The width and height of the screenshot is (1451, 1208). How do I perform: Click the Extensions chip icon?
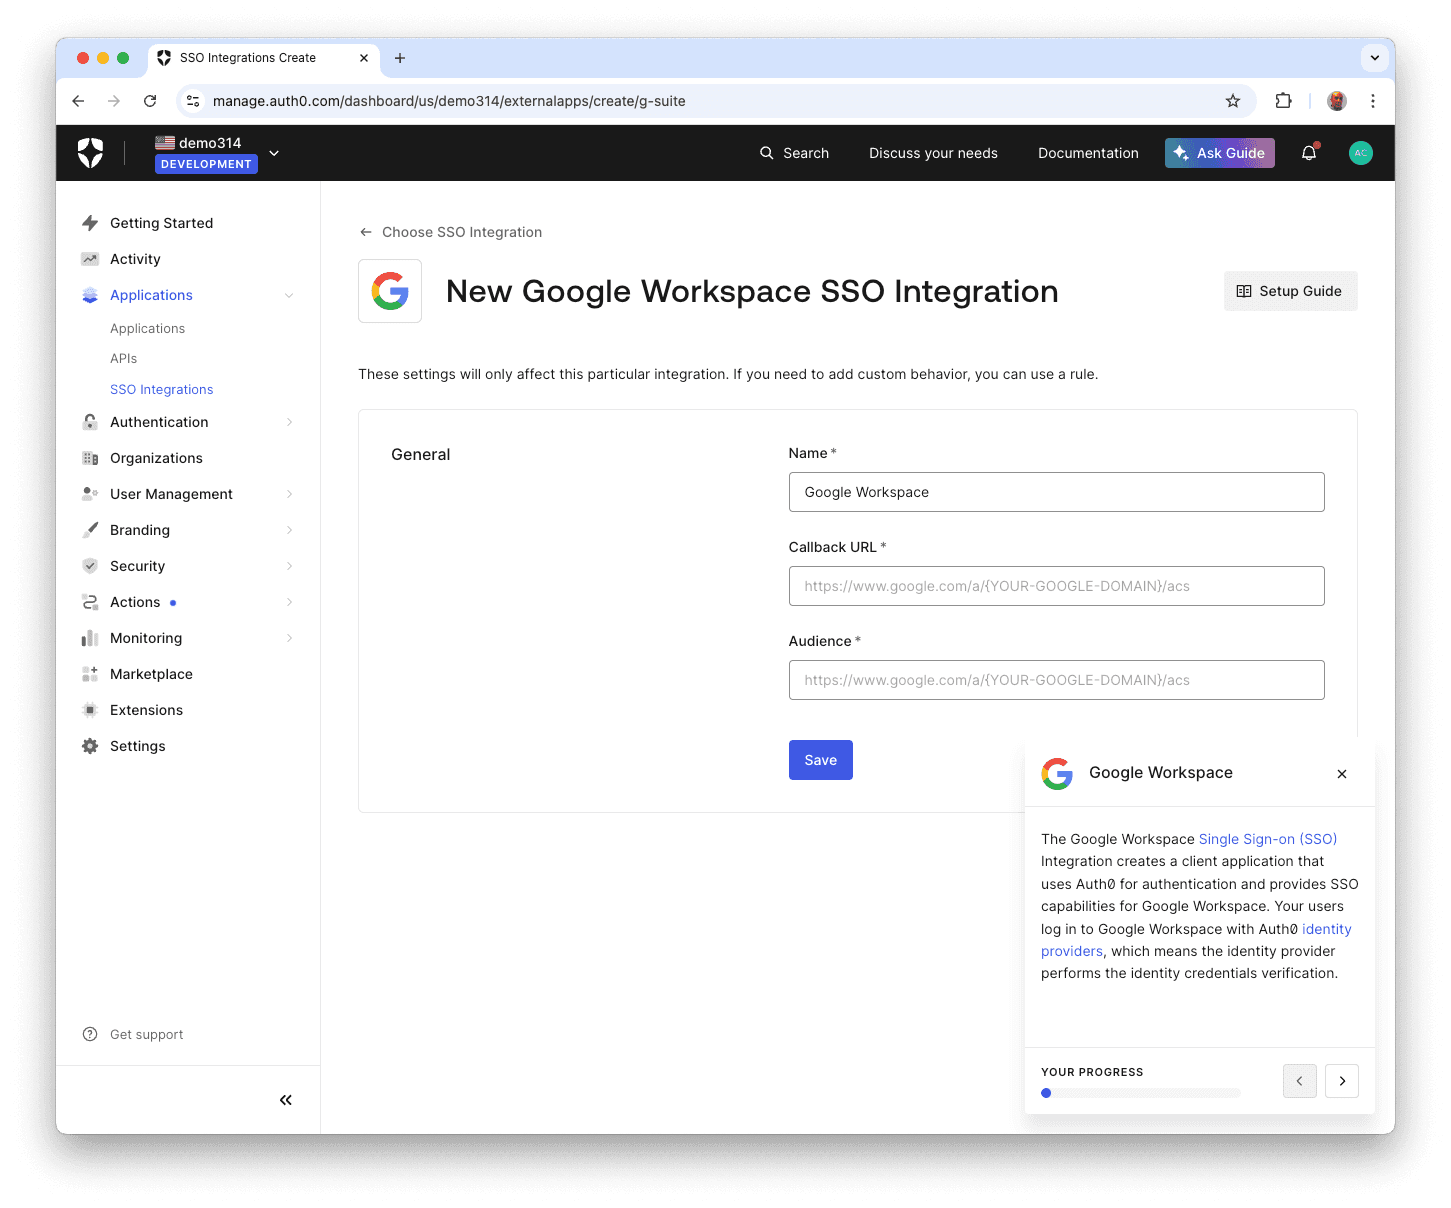[x=90, y=710]
